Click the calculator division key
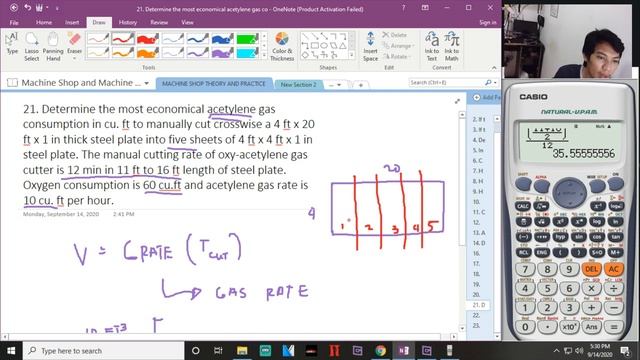Image resolution: width=640 pixels, height=360 pixels. pyautogui.click(x=613, y=288)
